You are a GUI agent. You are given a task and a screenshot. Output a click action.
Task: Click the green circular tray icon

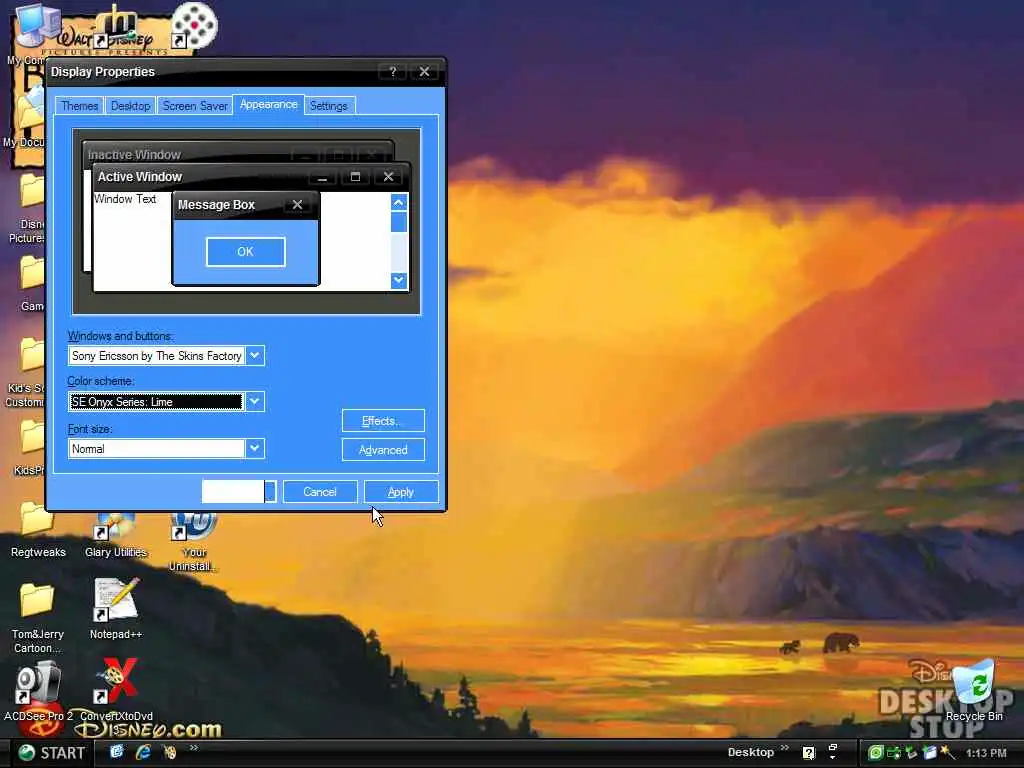coord(876,753)
